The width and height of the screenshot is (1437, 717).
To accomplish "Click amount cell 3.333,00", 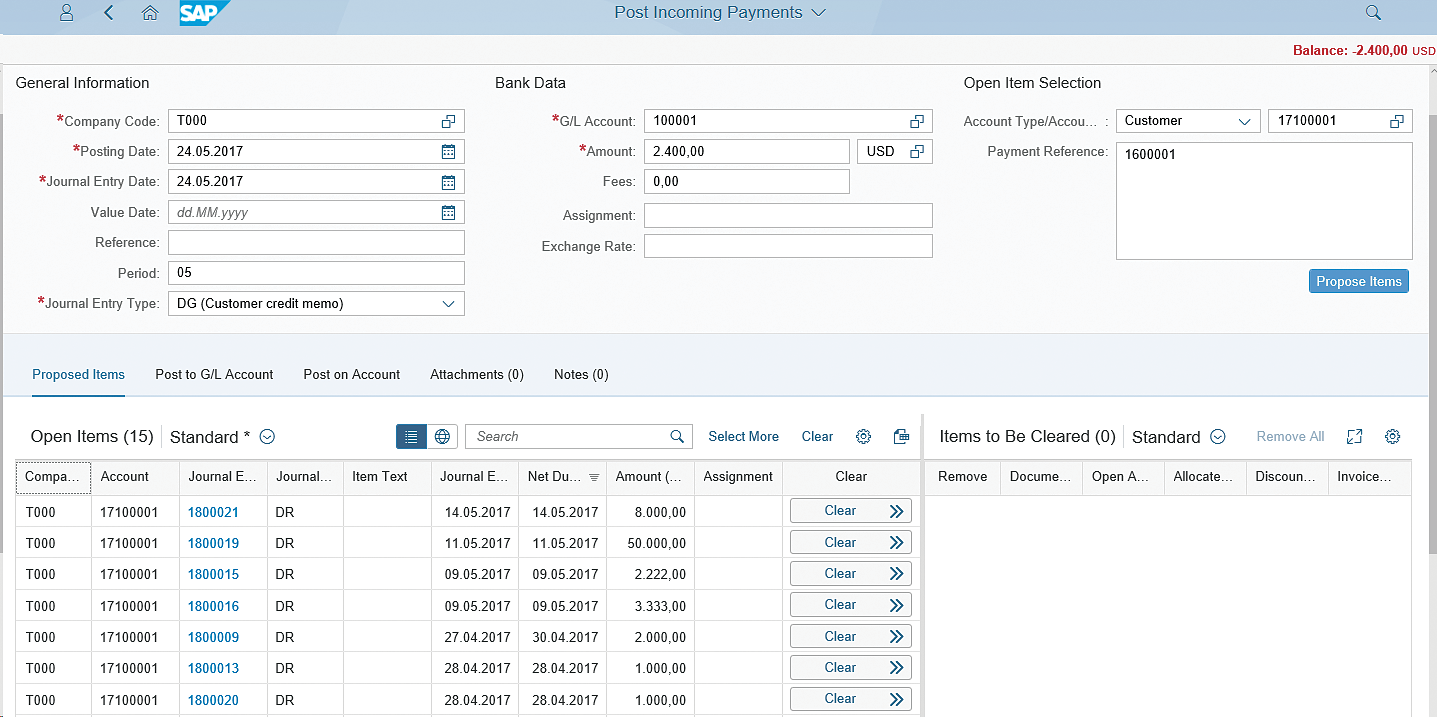I will click(x=650, y=606).
